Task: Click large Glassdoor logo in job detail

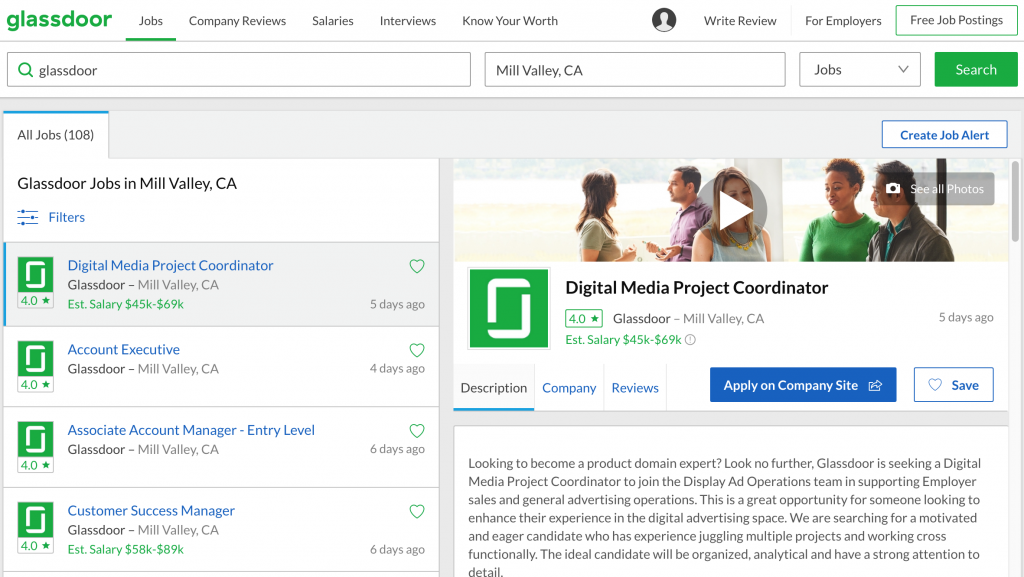Action: (509, 308)
